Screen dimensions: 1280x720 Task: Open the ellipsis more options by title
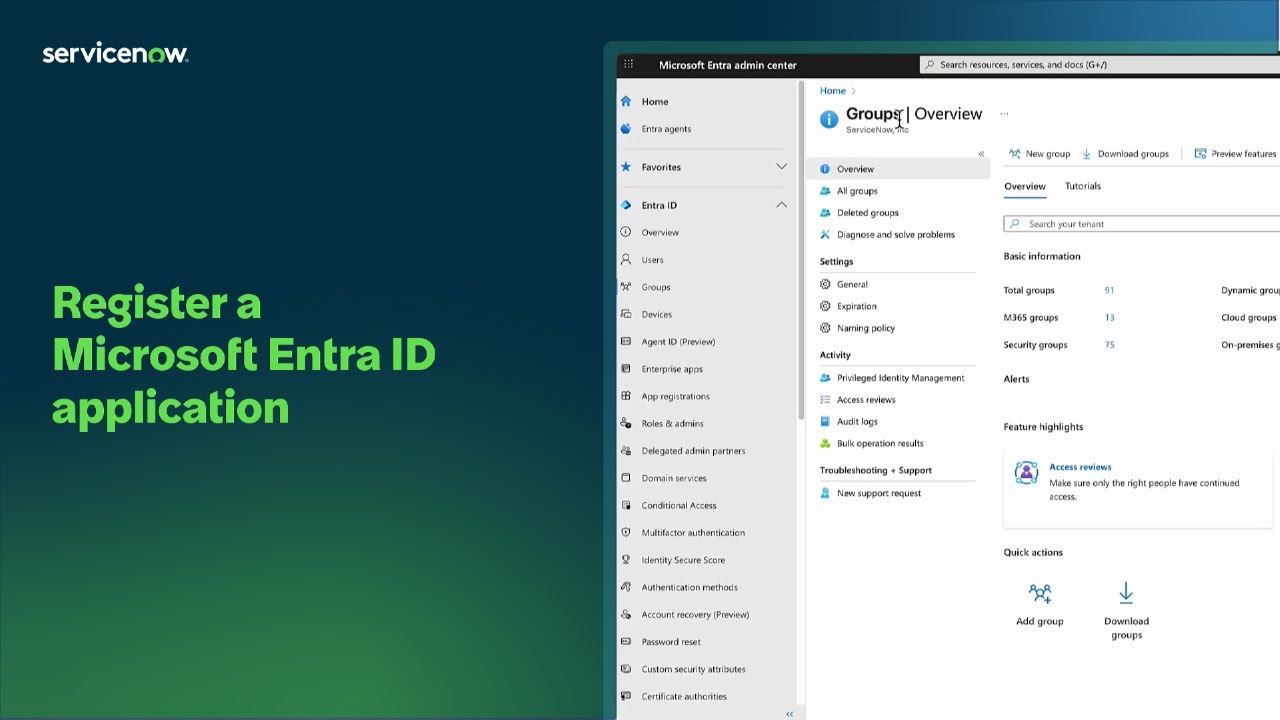1004,114
